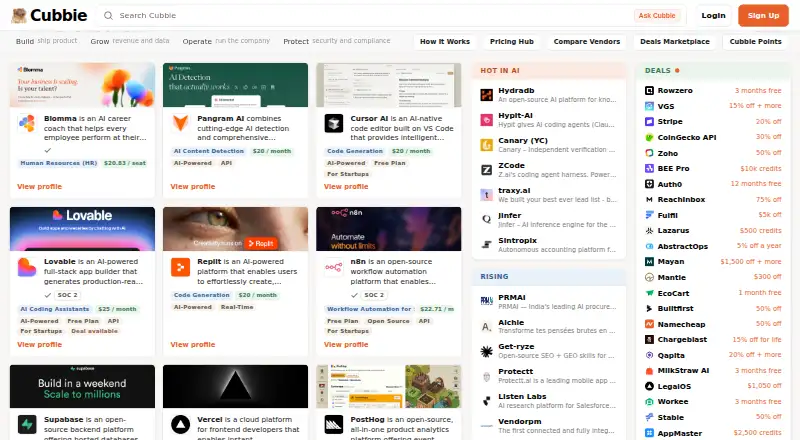View profile of Replit

[192, 345]
